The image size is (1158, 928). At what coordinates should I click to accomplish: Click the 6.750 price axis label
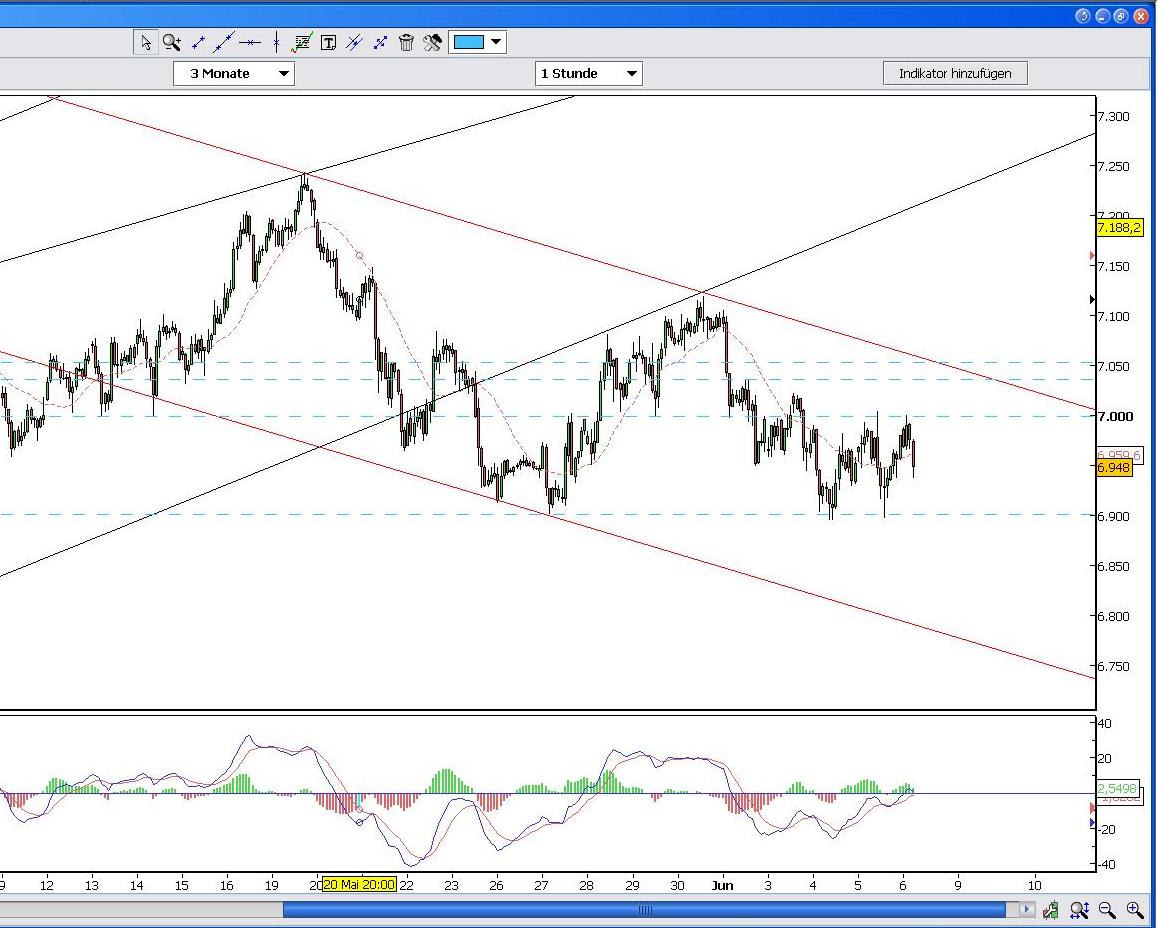[x=1113, y=666]
